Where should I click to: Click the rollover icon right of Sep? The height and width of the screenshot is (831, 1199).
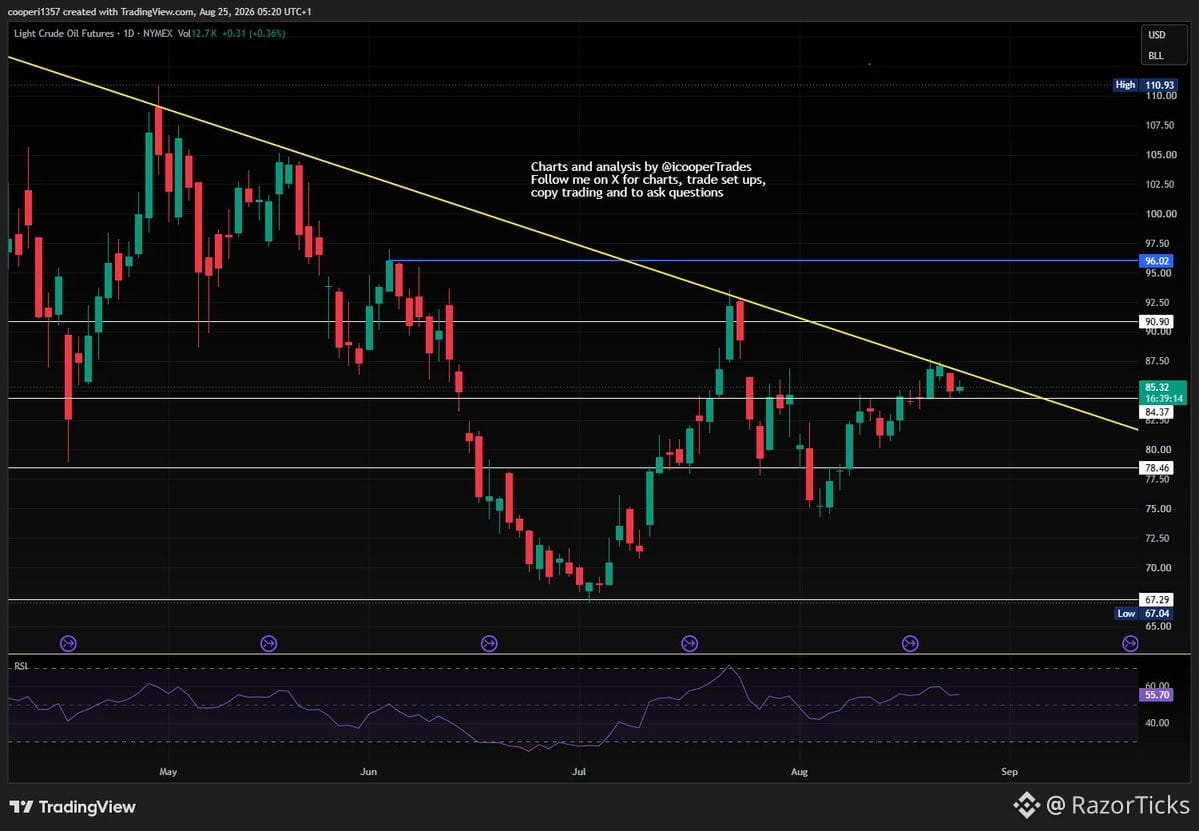pyautogui.click(x=1129, y=644)
